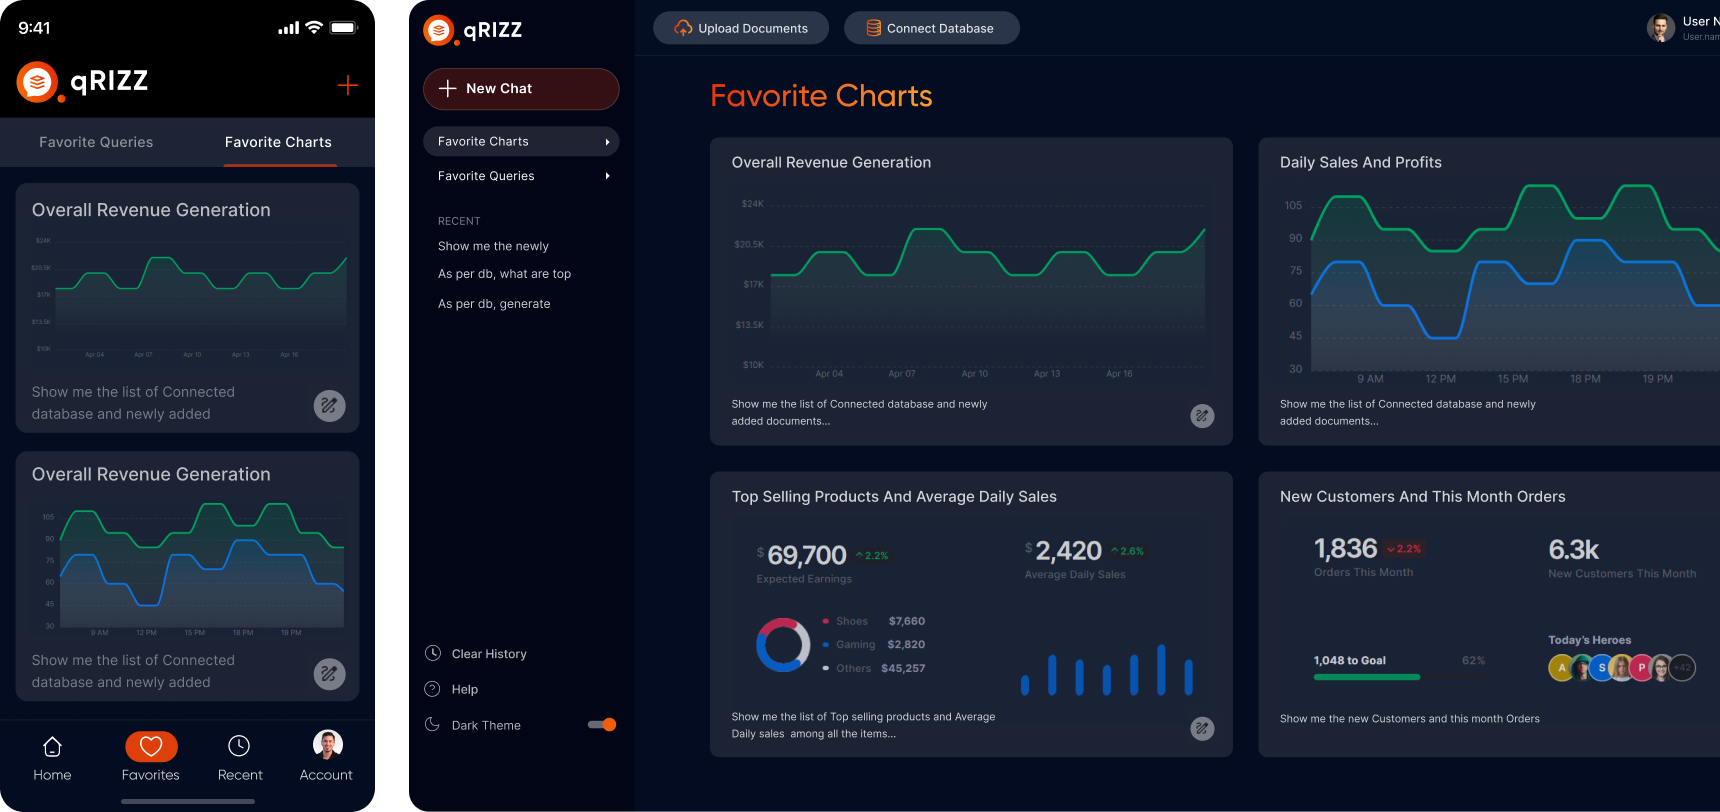Click the user avatar in the top right

coord(1660,28)
